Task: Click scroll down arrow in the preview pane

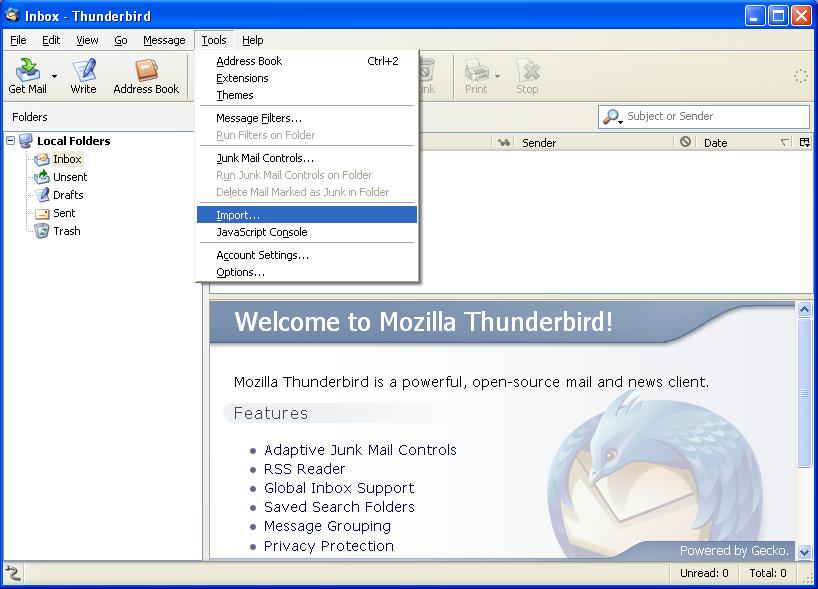Action: [804, 551]
